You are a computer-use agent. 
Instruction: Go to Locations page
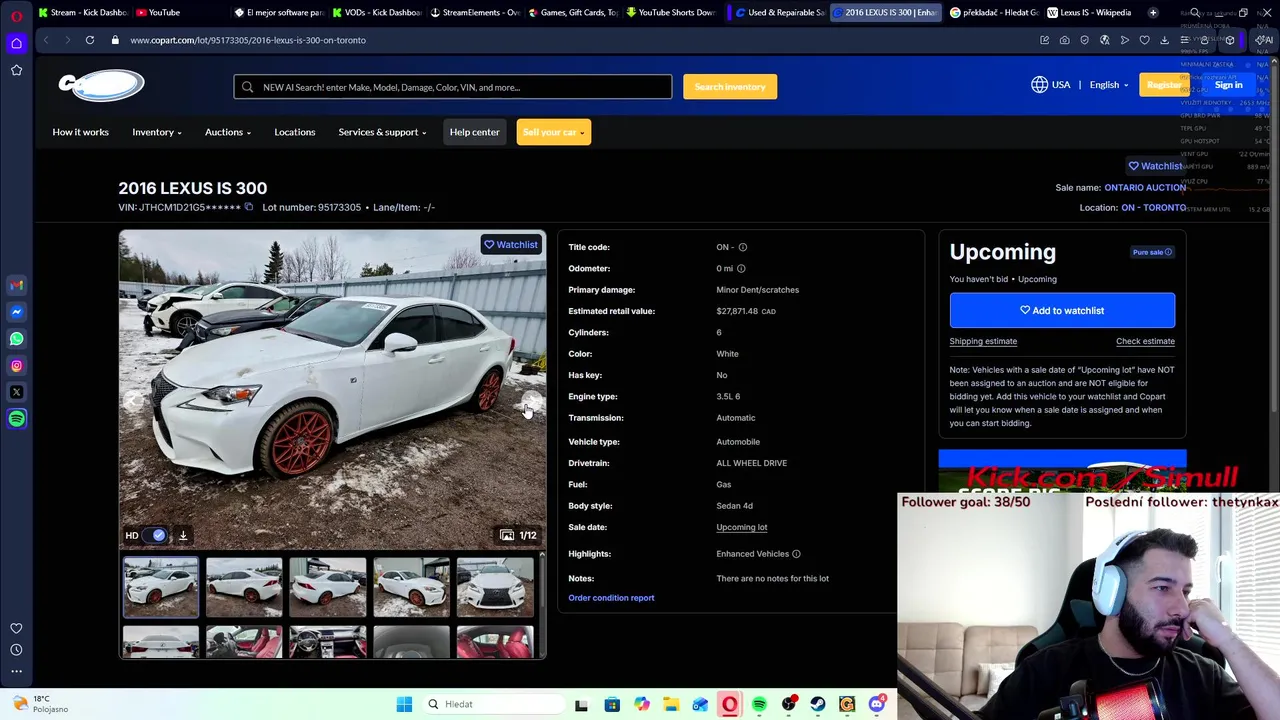295,132
